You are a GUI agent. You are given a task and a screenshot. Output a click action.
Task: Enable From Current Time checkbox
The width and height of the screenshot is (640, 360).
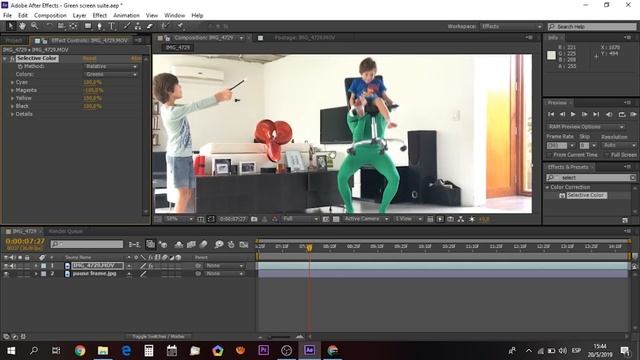(x=550, y=155)
